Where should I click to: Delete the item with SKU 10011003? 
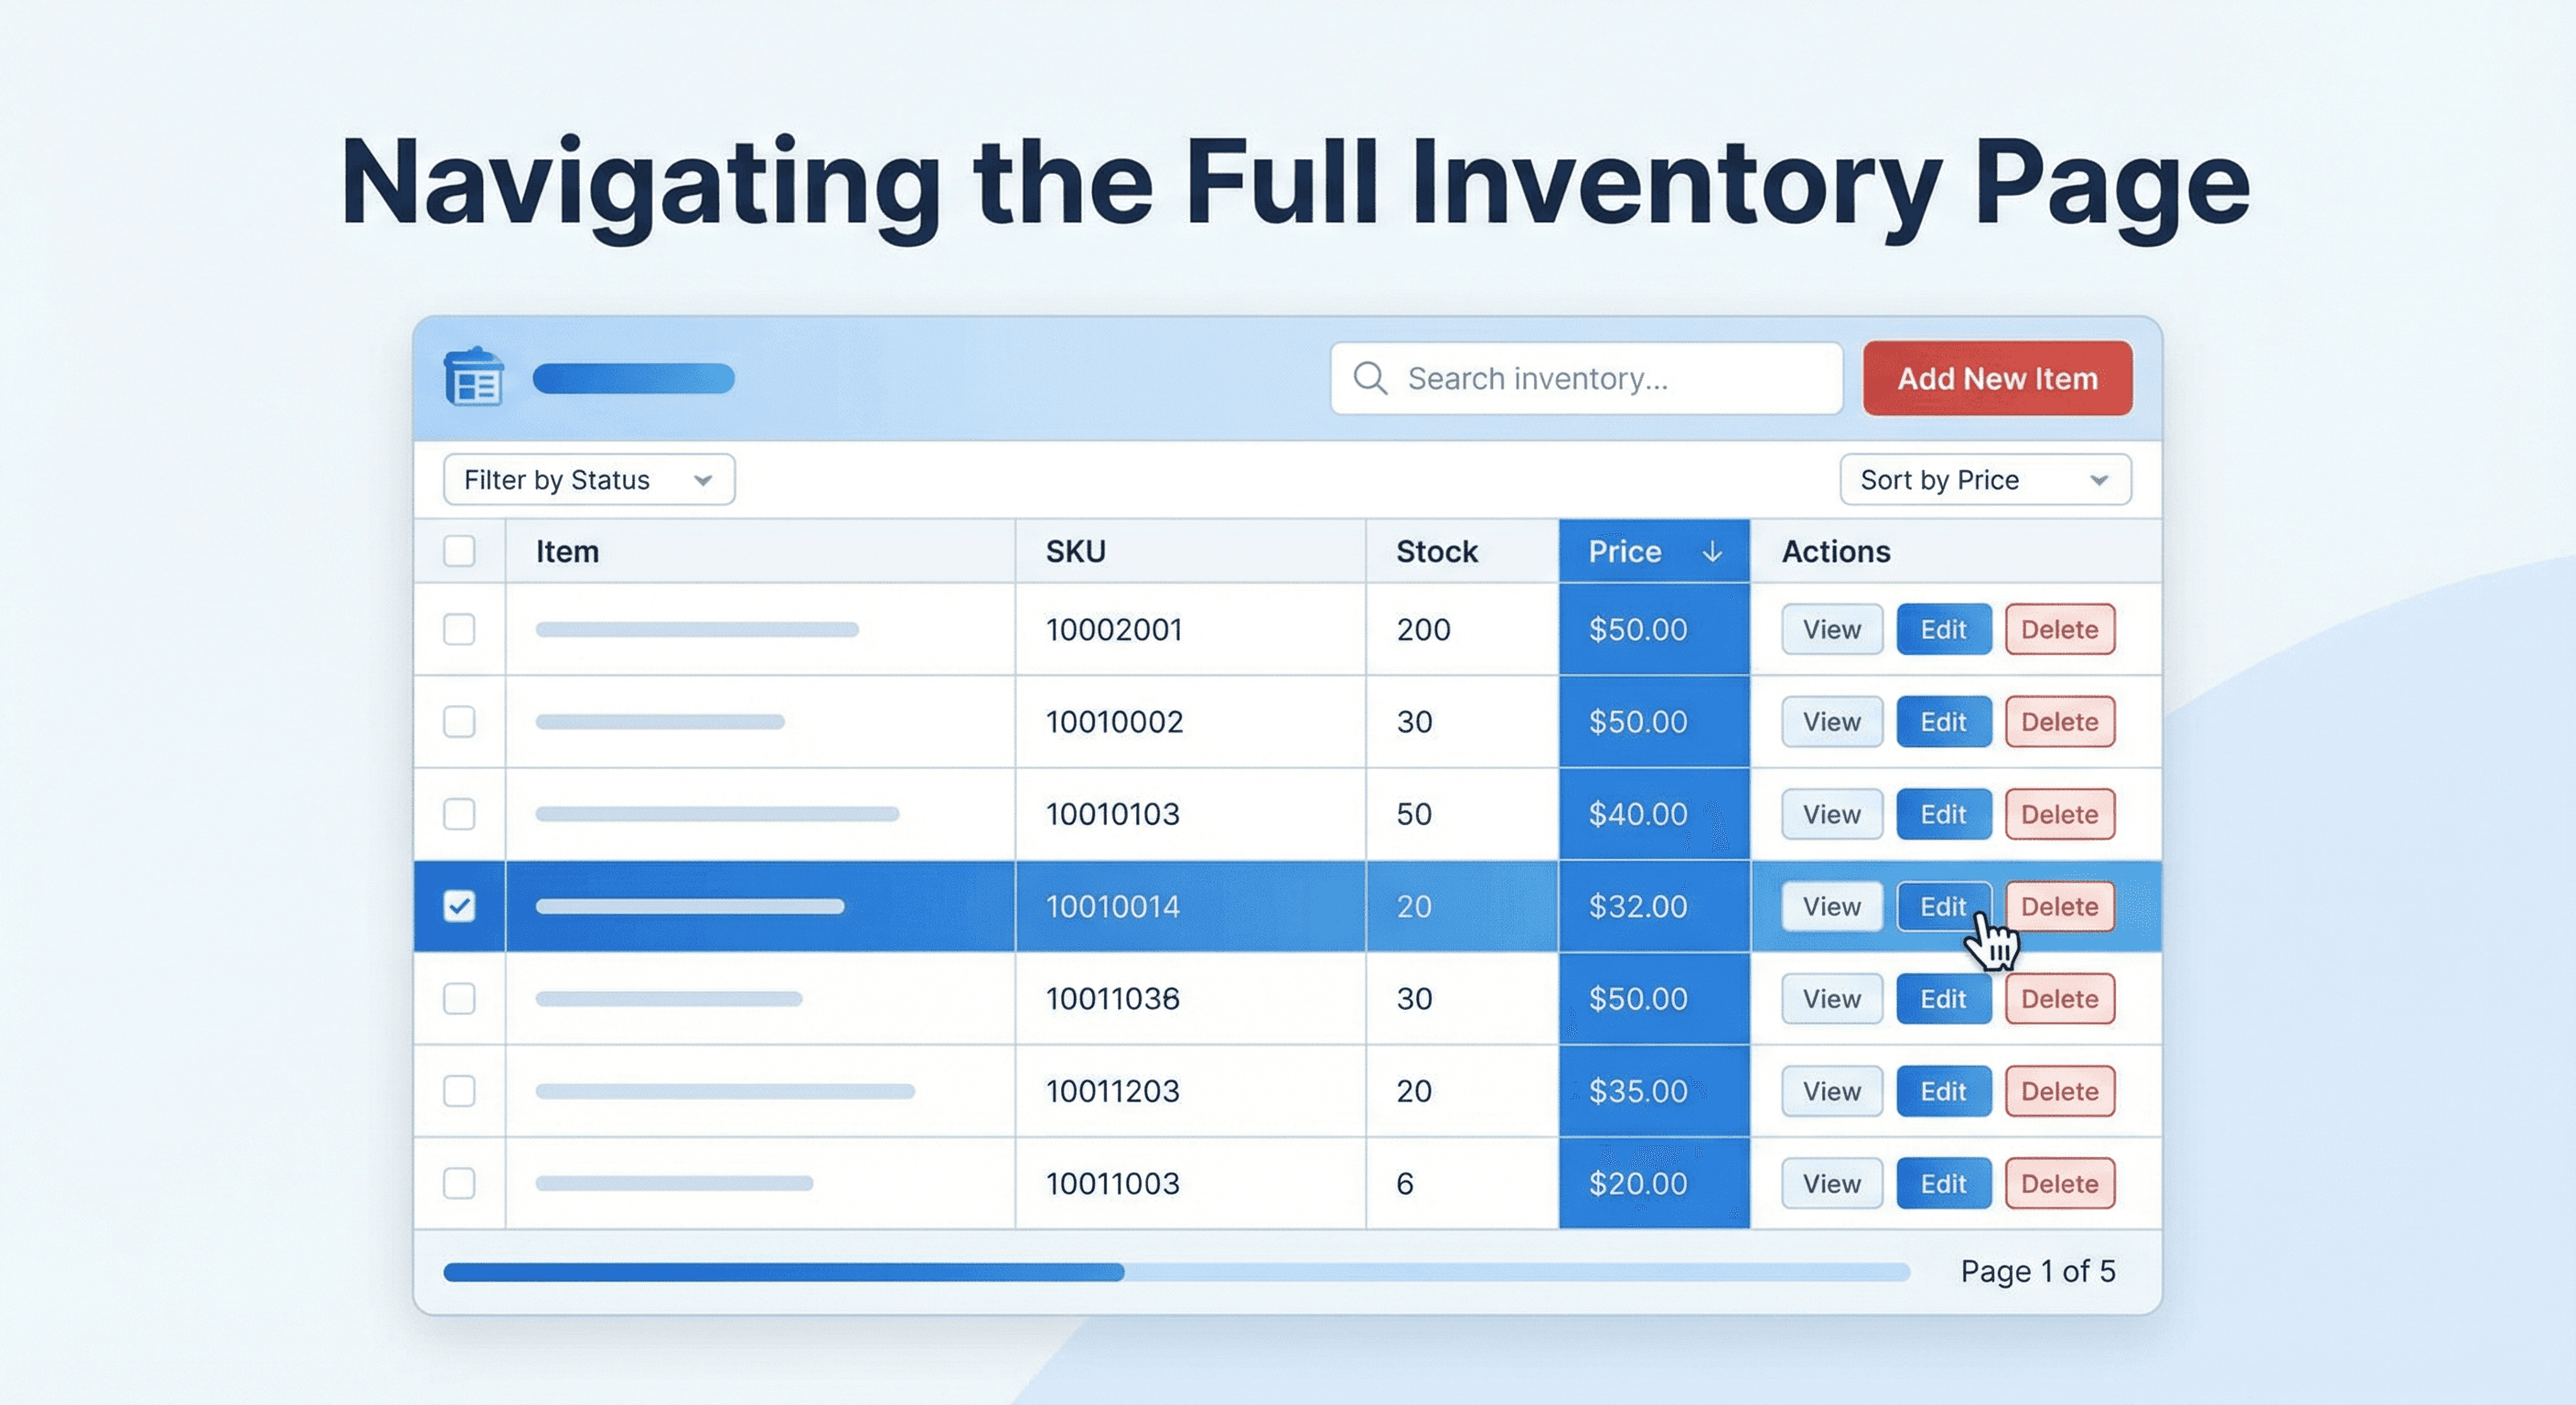coord(2059,1183)
